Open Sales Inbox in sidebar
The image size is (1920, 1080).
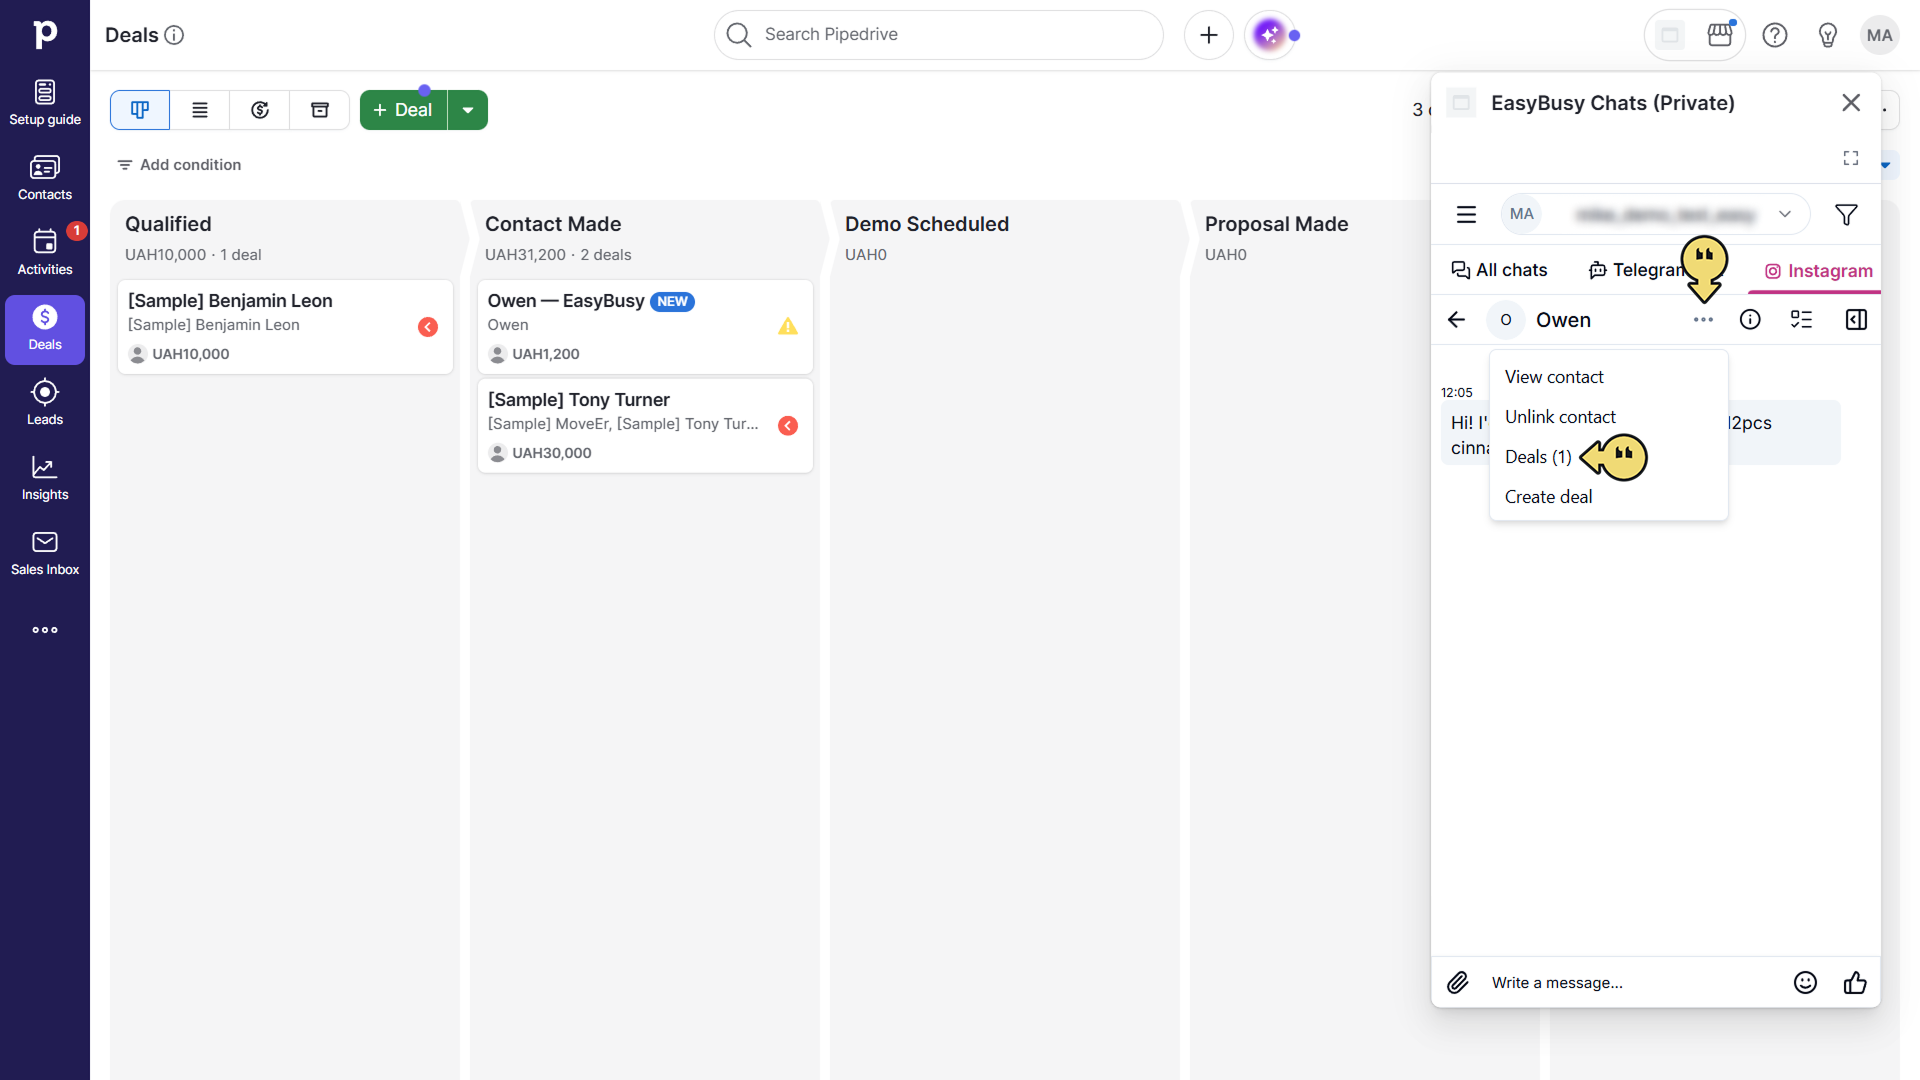[x=45, y=553]
